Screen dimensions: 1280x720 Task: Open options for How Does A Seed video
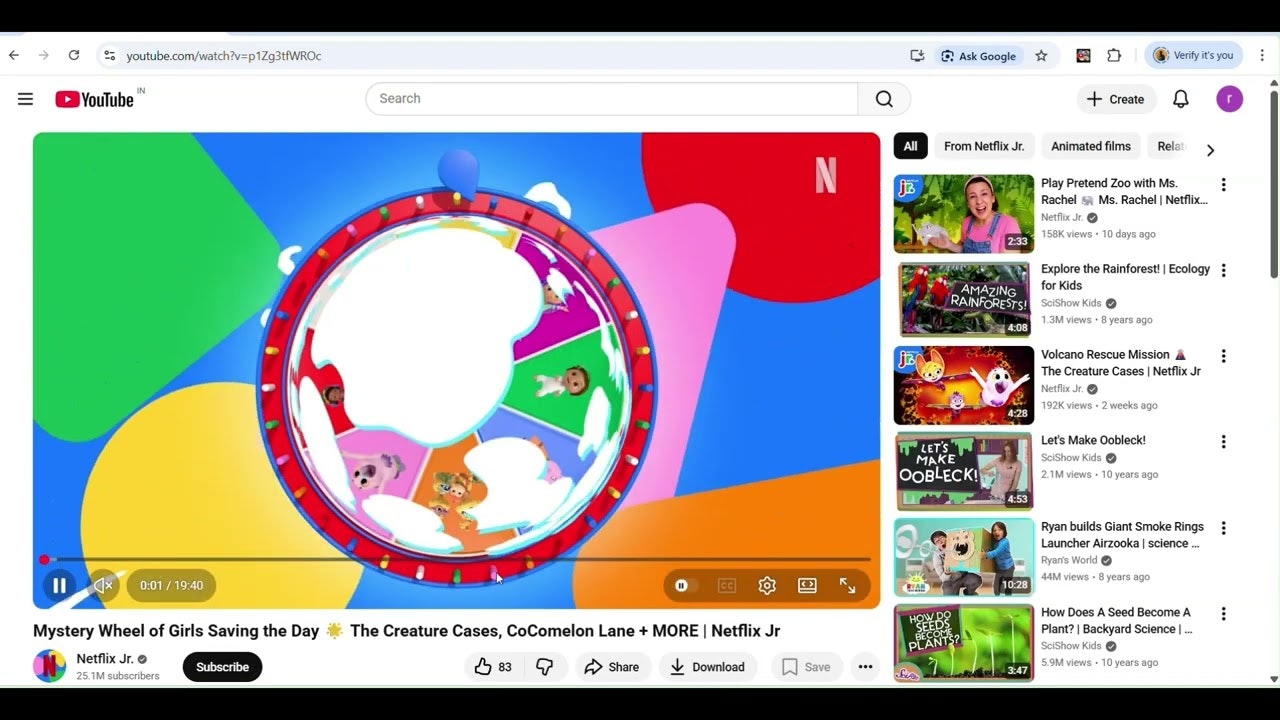pyautogui.click(x=1223, y=615)
